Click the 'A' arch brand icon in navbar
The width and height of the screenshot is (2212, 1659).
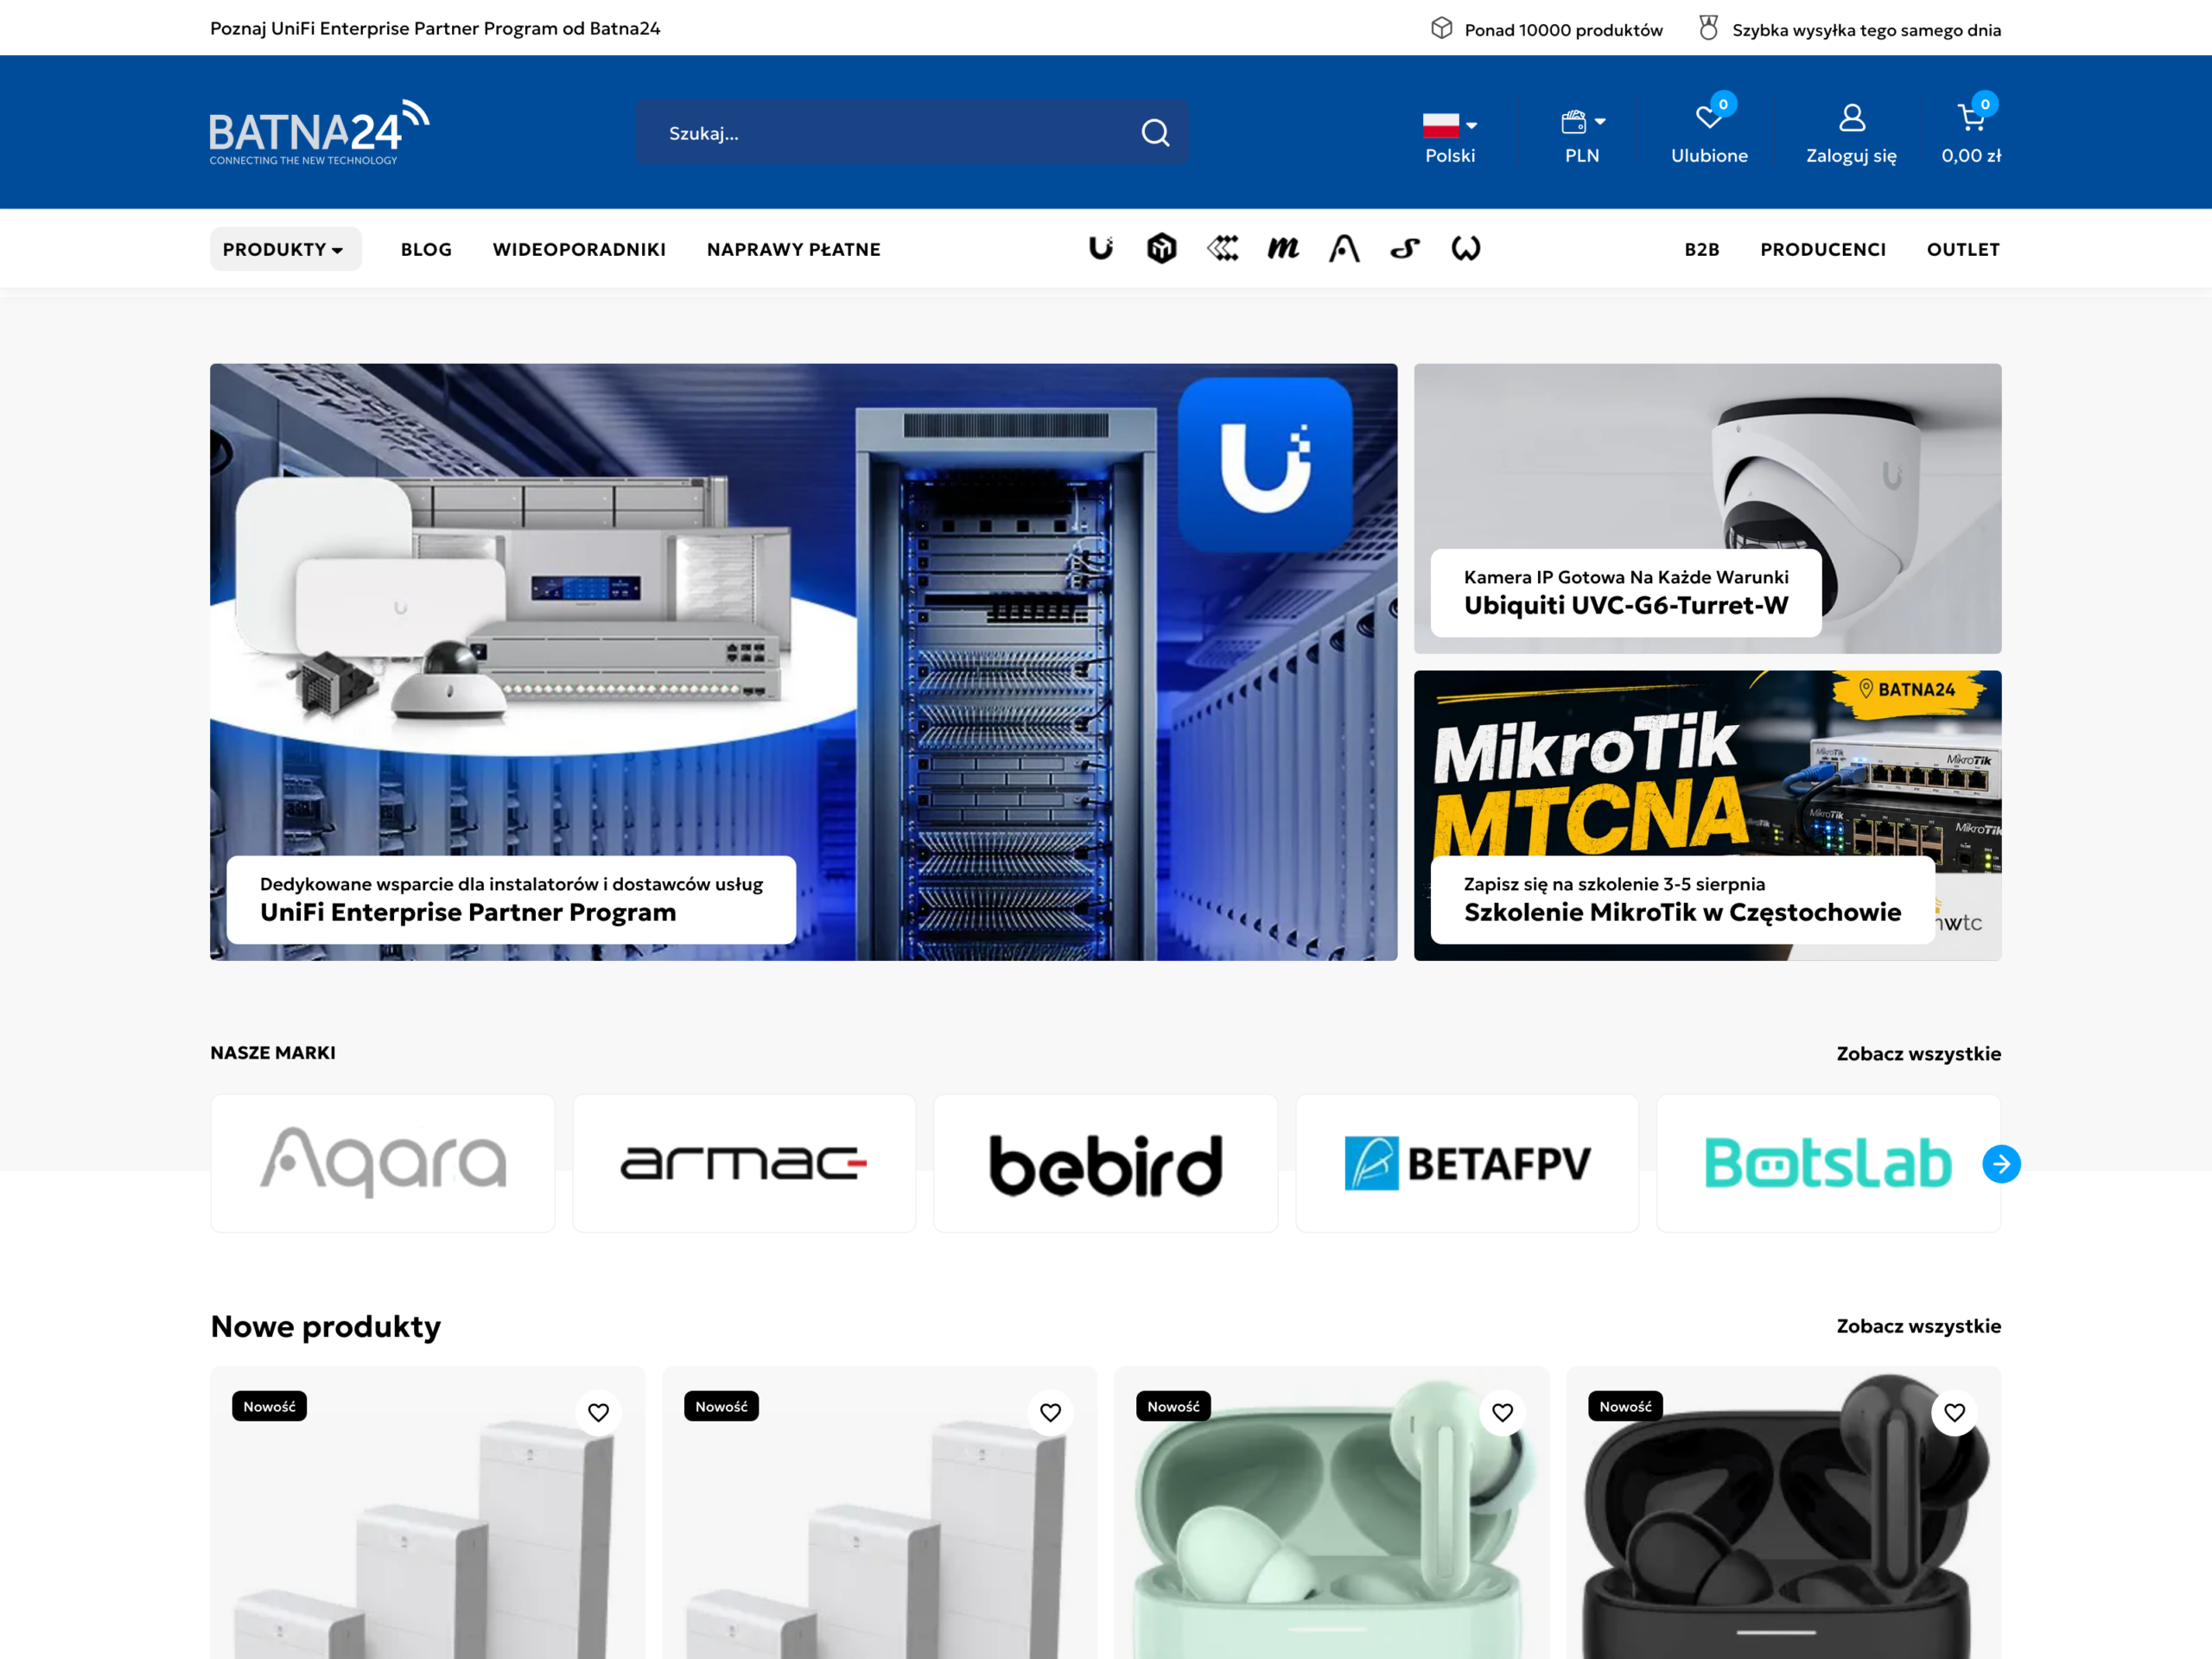[1344, 248]
